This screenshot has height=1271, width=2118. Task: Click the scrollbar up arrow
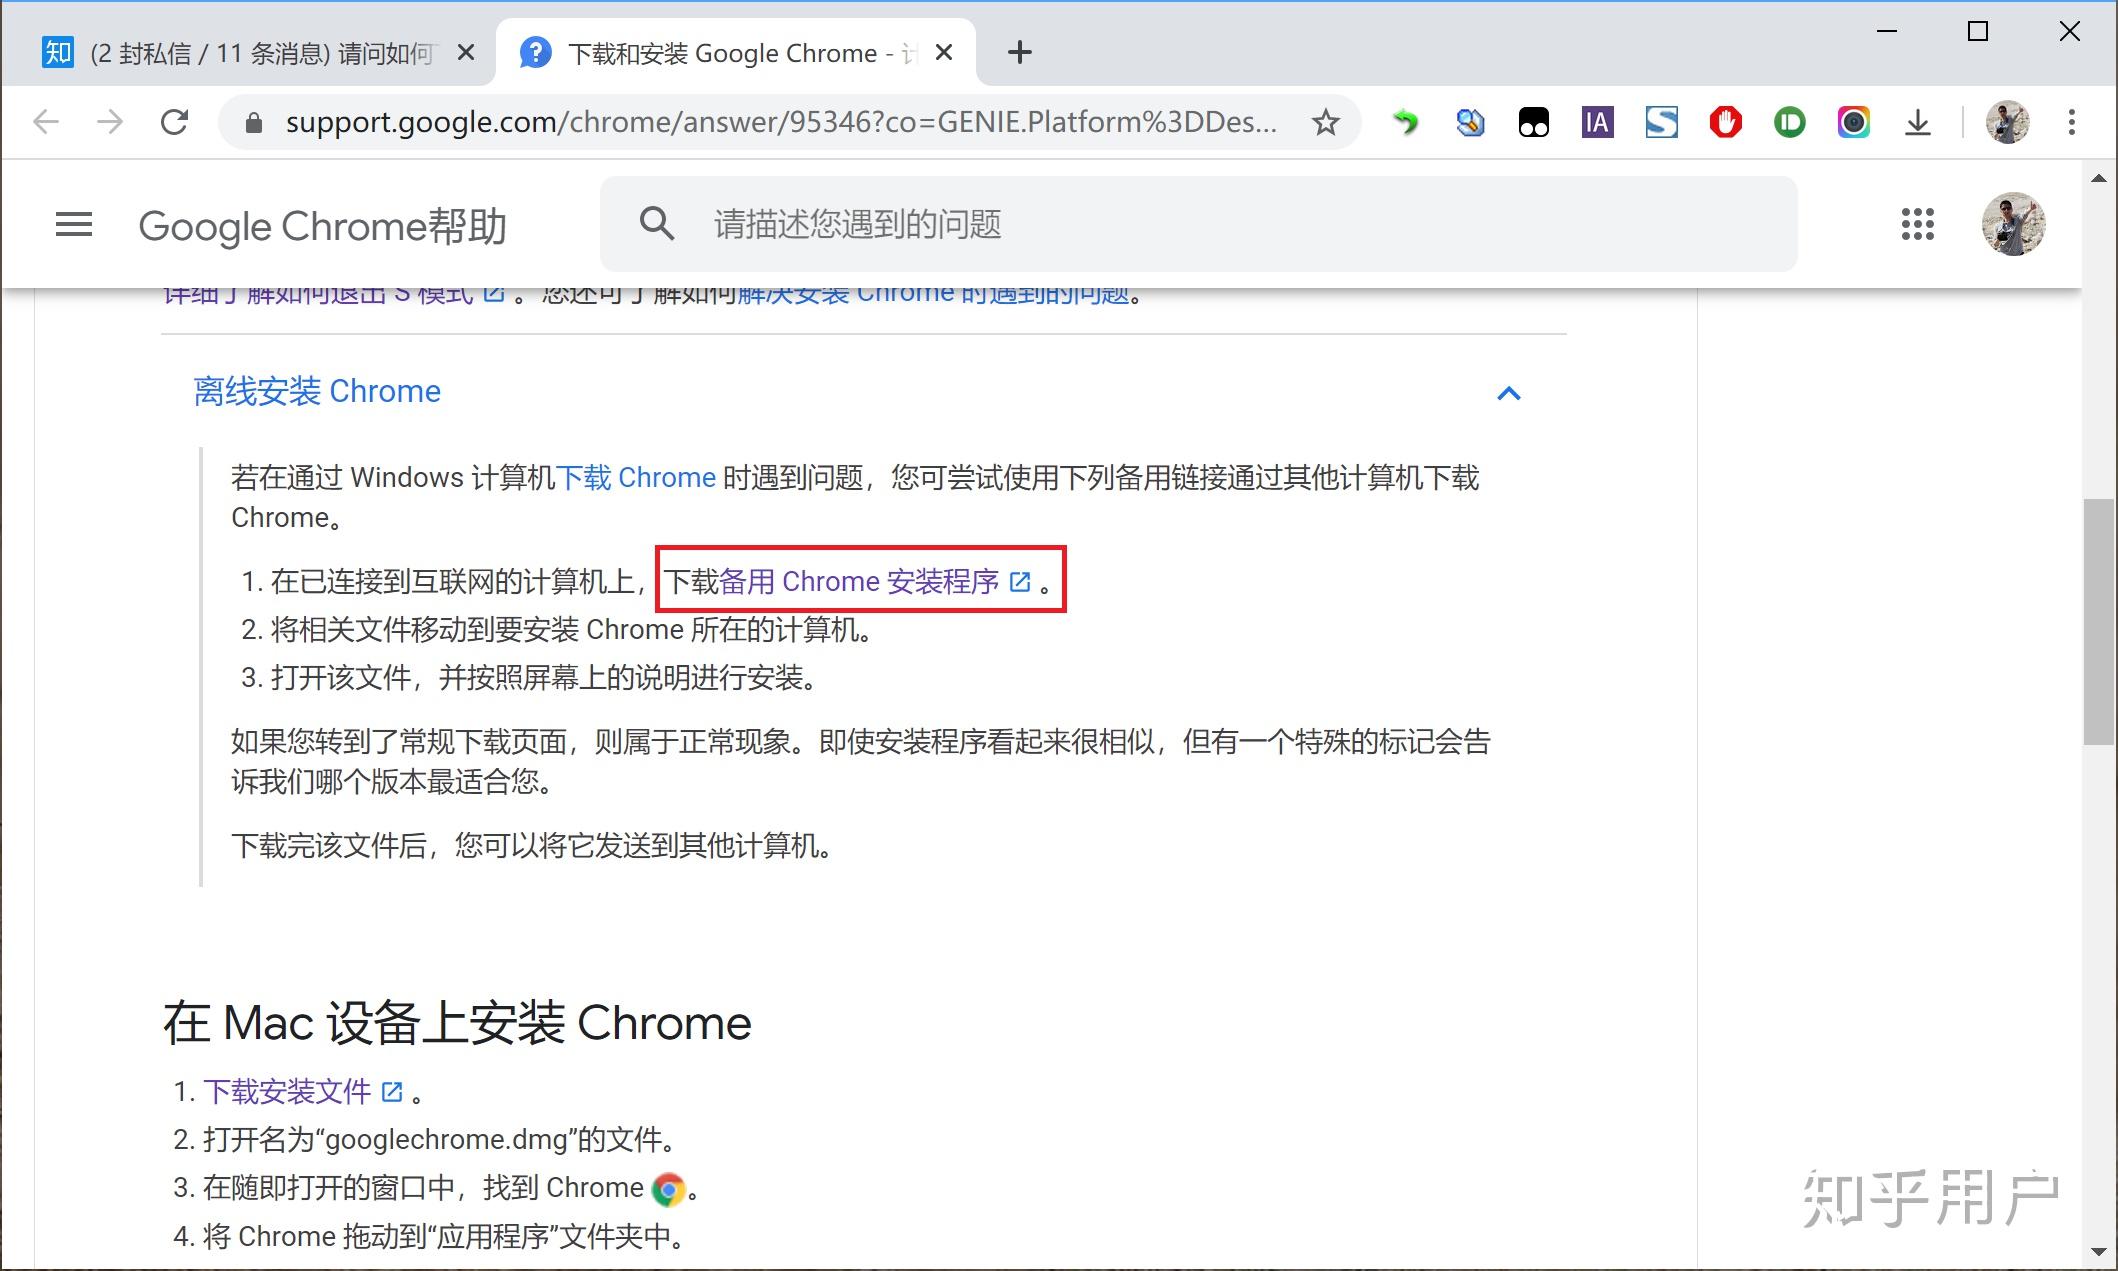(x=2098, y=178)
